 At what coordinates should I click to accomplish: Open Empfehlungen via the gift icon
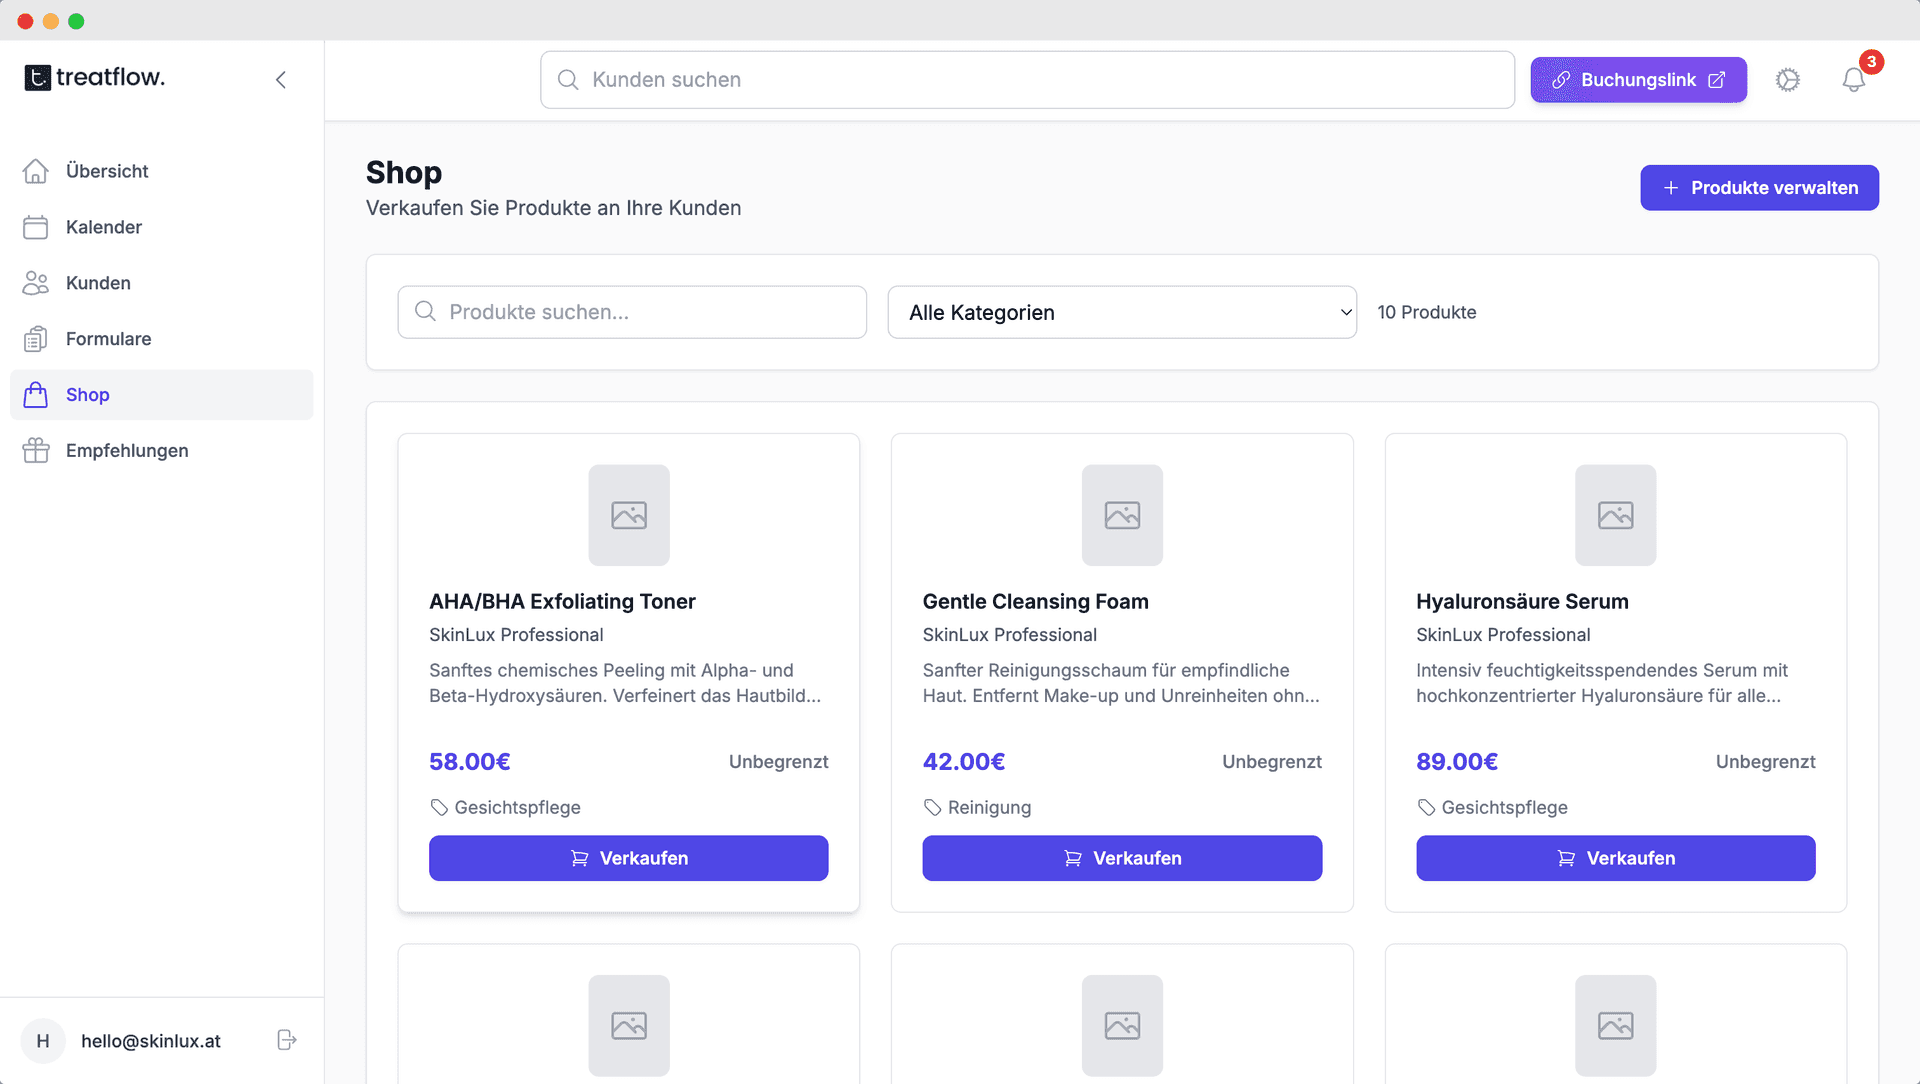[x=36, y=450]
